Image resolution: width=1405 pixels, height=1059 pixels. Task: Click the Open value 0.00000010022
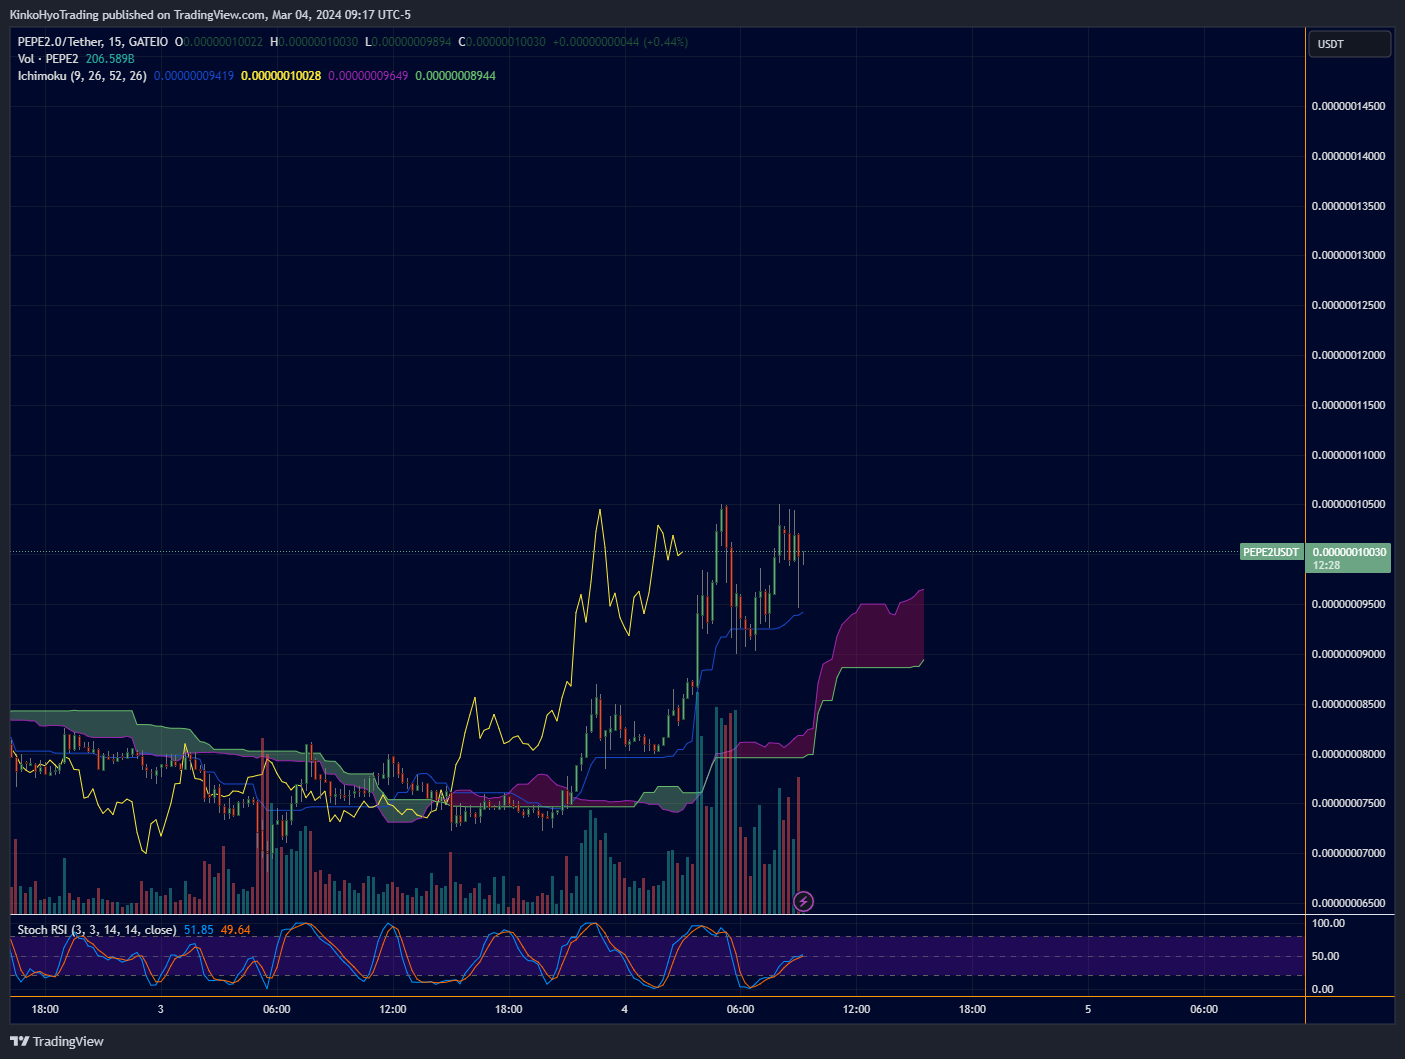[x=223, y=42]
